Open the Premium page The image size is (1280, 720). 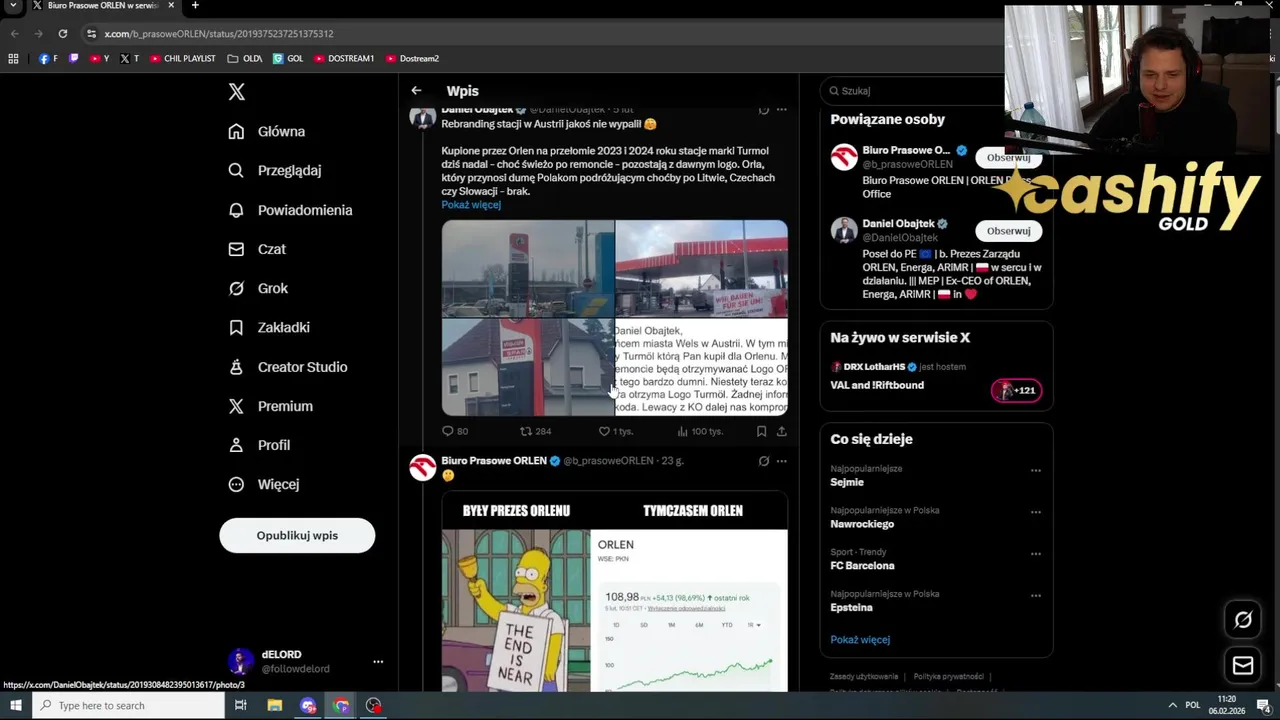point(271,406)
